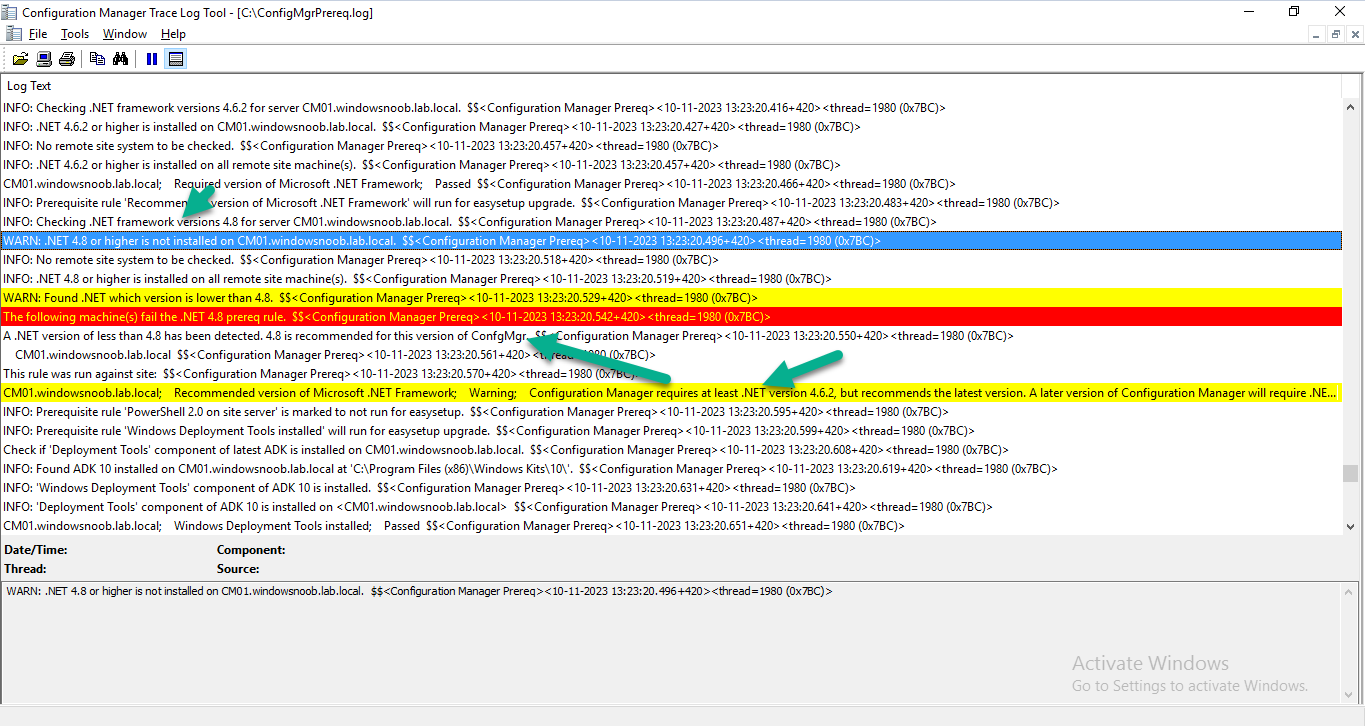Select '.NET 4.6.2 or higher is installed on CM01' line
This screenshot has width=1365, height=726.
tap(672, 127)
